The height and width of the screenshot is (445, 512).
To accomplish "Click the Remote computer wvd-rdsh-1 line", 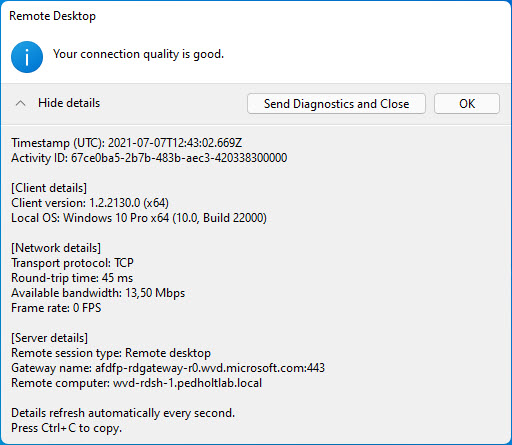I will [137, 383].
